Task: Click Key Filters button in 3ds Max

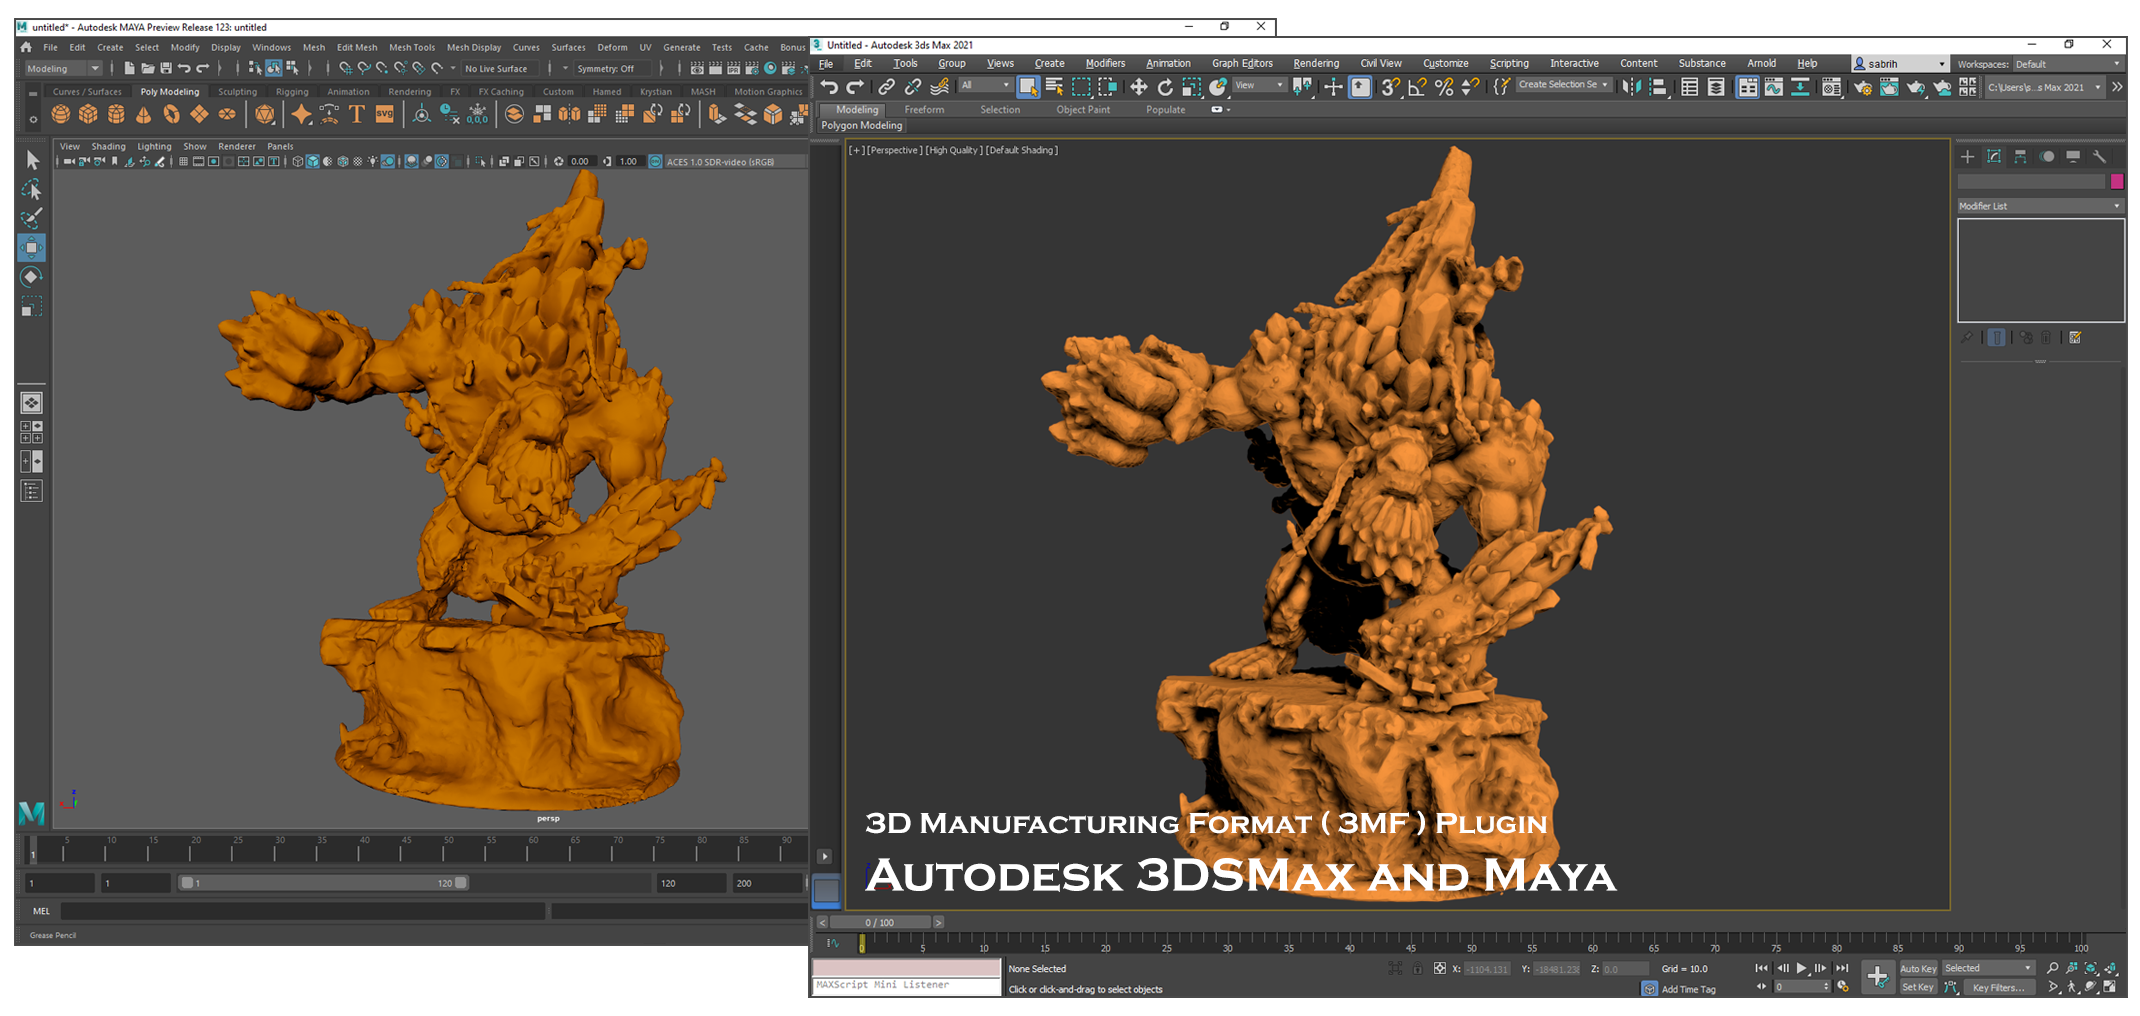Action: tap(1999, 987)
